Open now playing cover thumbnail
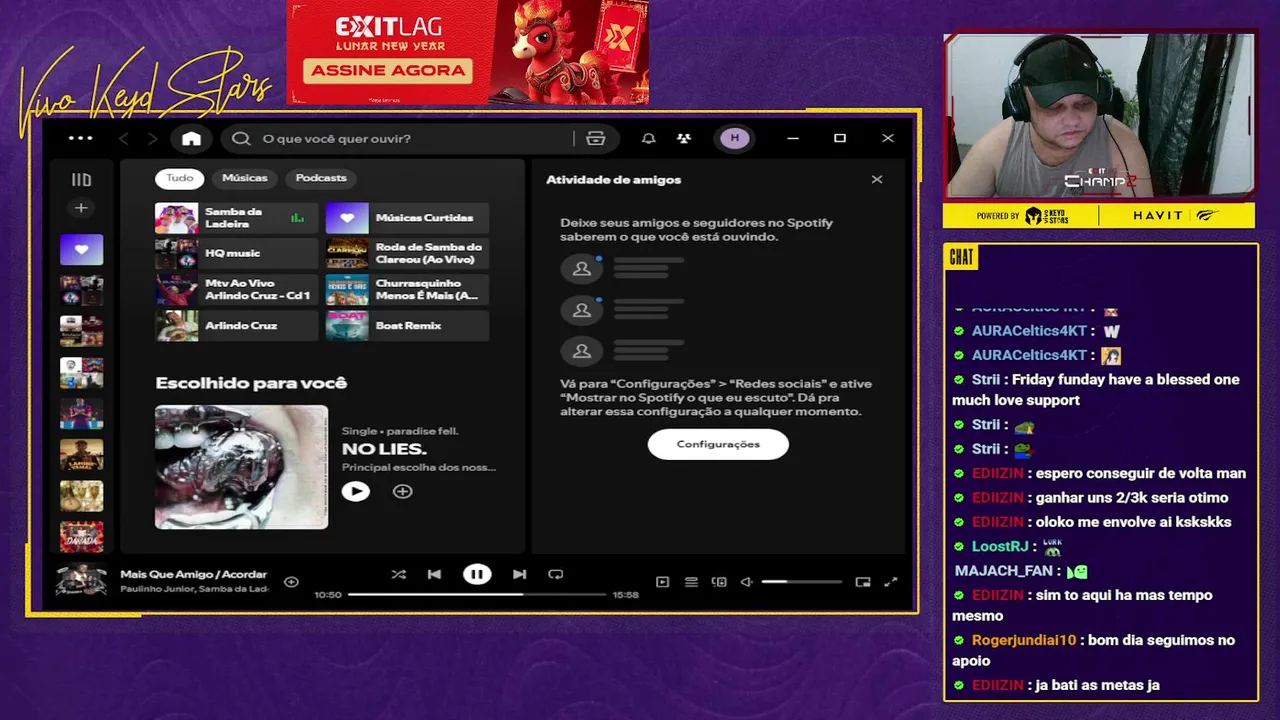 [81, 580]
